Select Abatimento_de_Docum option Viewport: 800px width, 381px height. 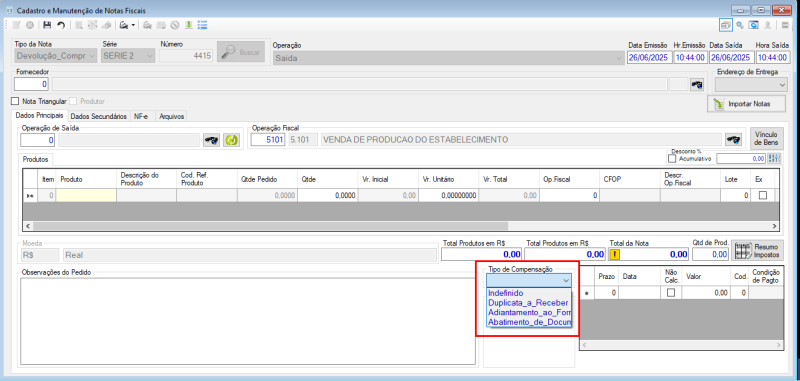(529, 322)
